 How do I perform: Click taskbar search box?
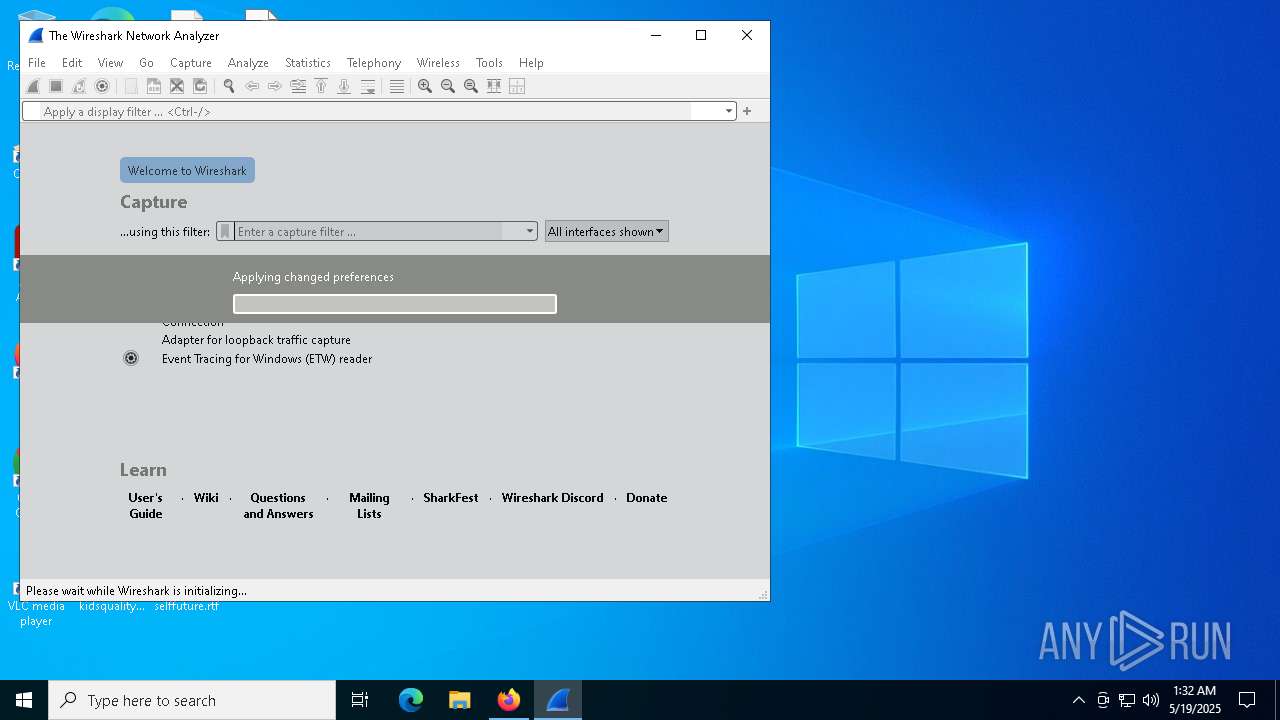pos(192,700)
